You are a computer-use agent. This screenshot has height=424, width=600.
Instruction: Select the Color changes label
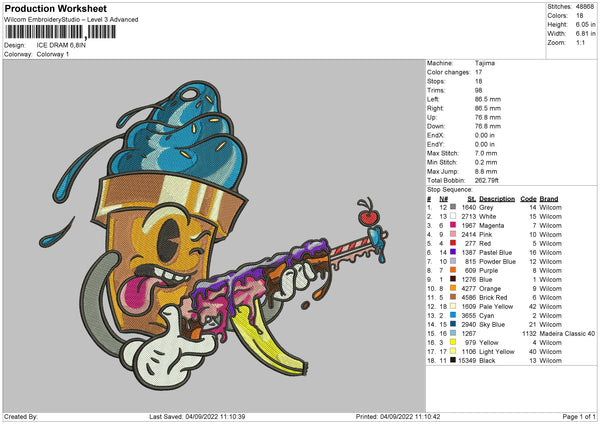point(448,72)
